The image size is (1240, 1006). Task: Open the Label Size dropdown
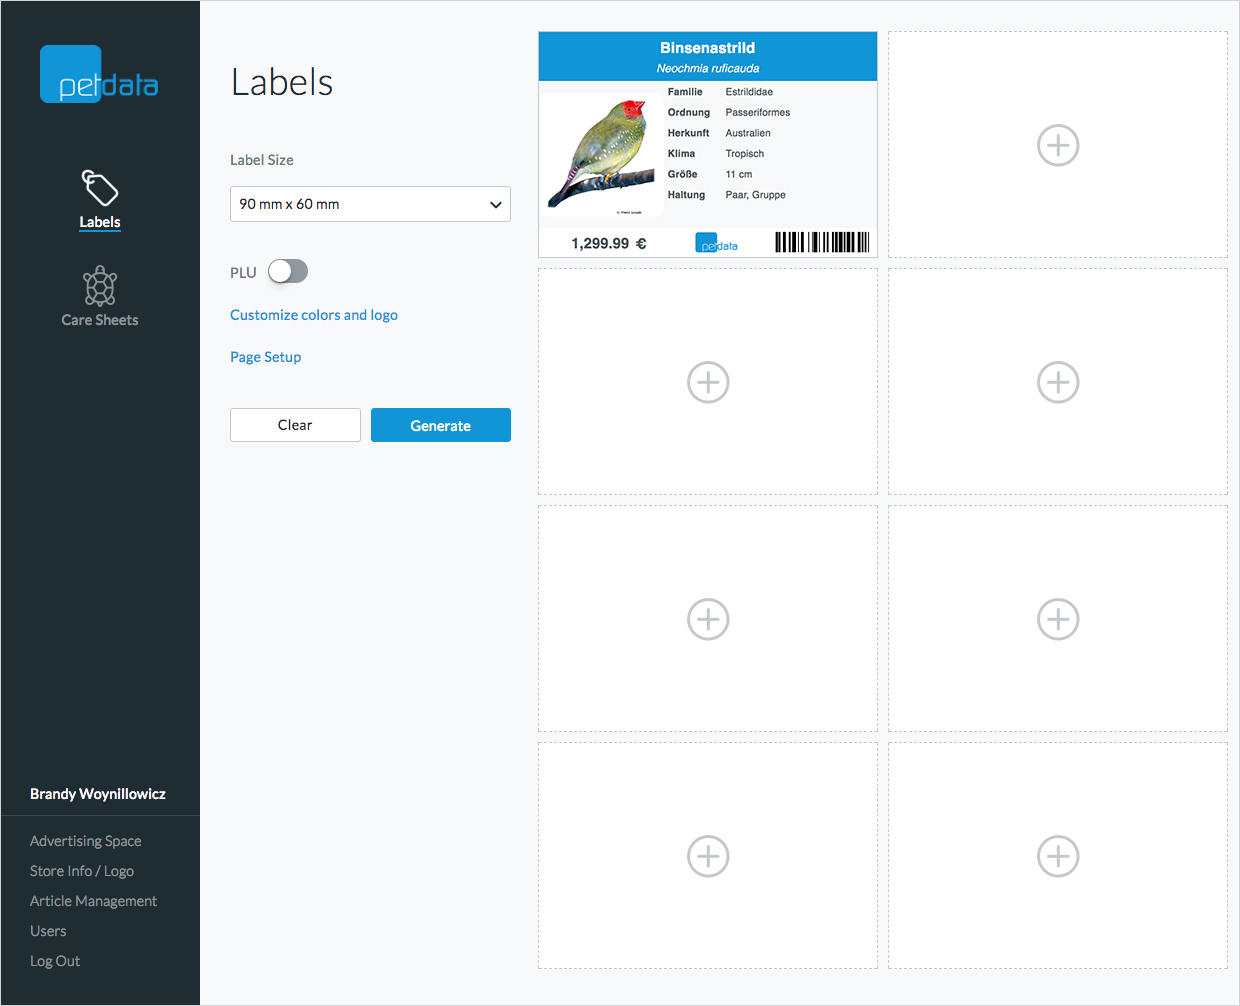point(370,204)
